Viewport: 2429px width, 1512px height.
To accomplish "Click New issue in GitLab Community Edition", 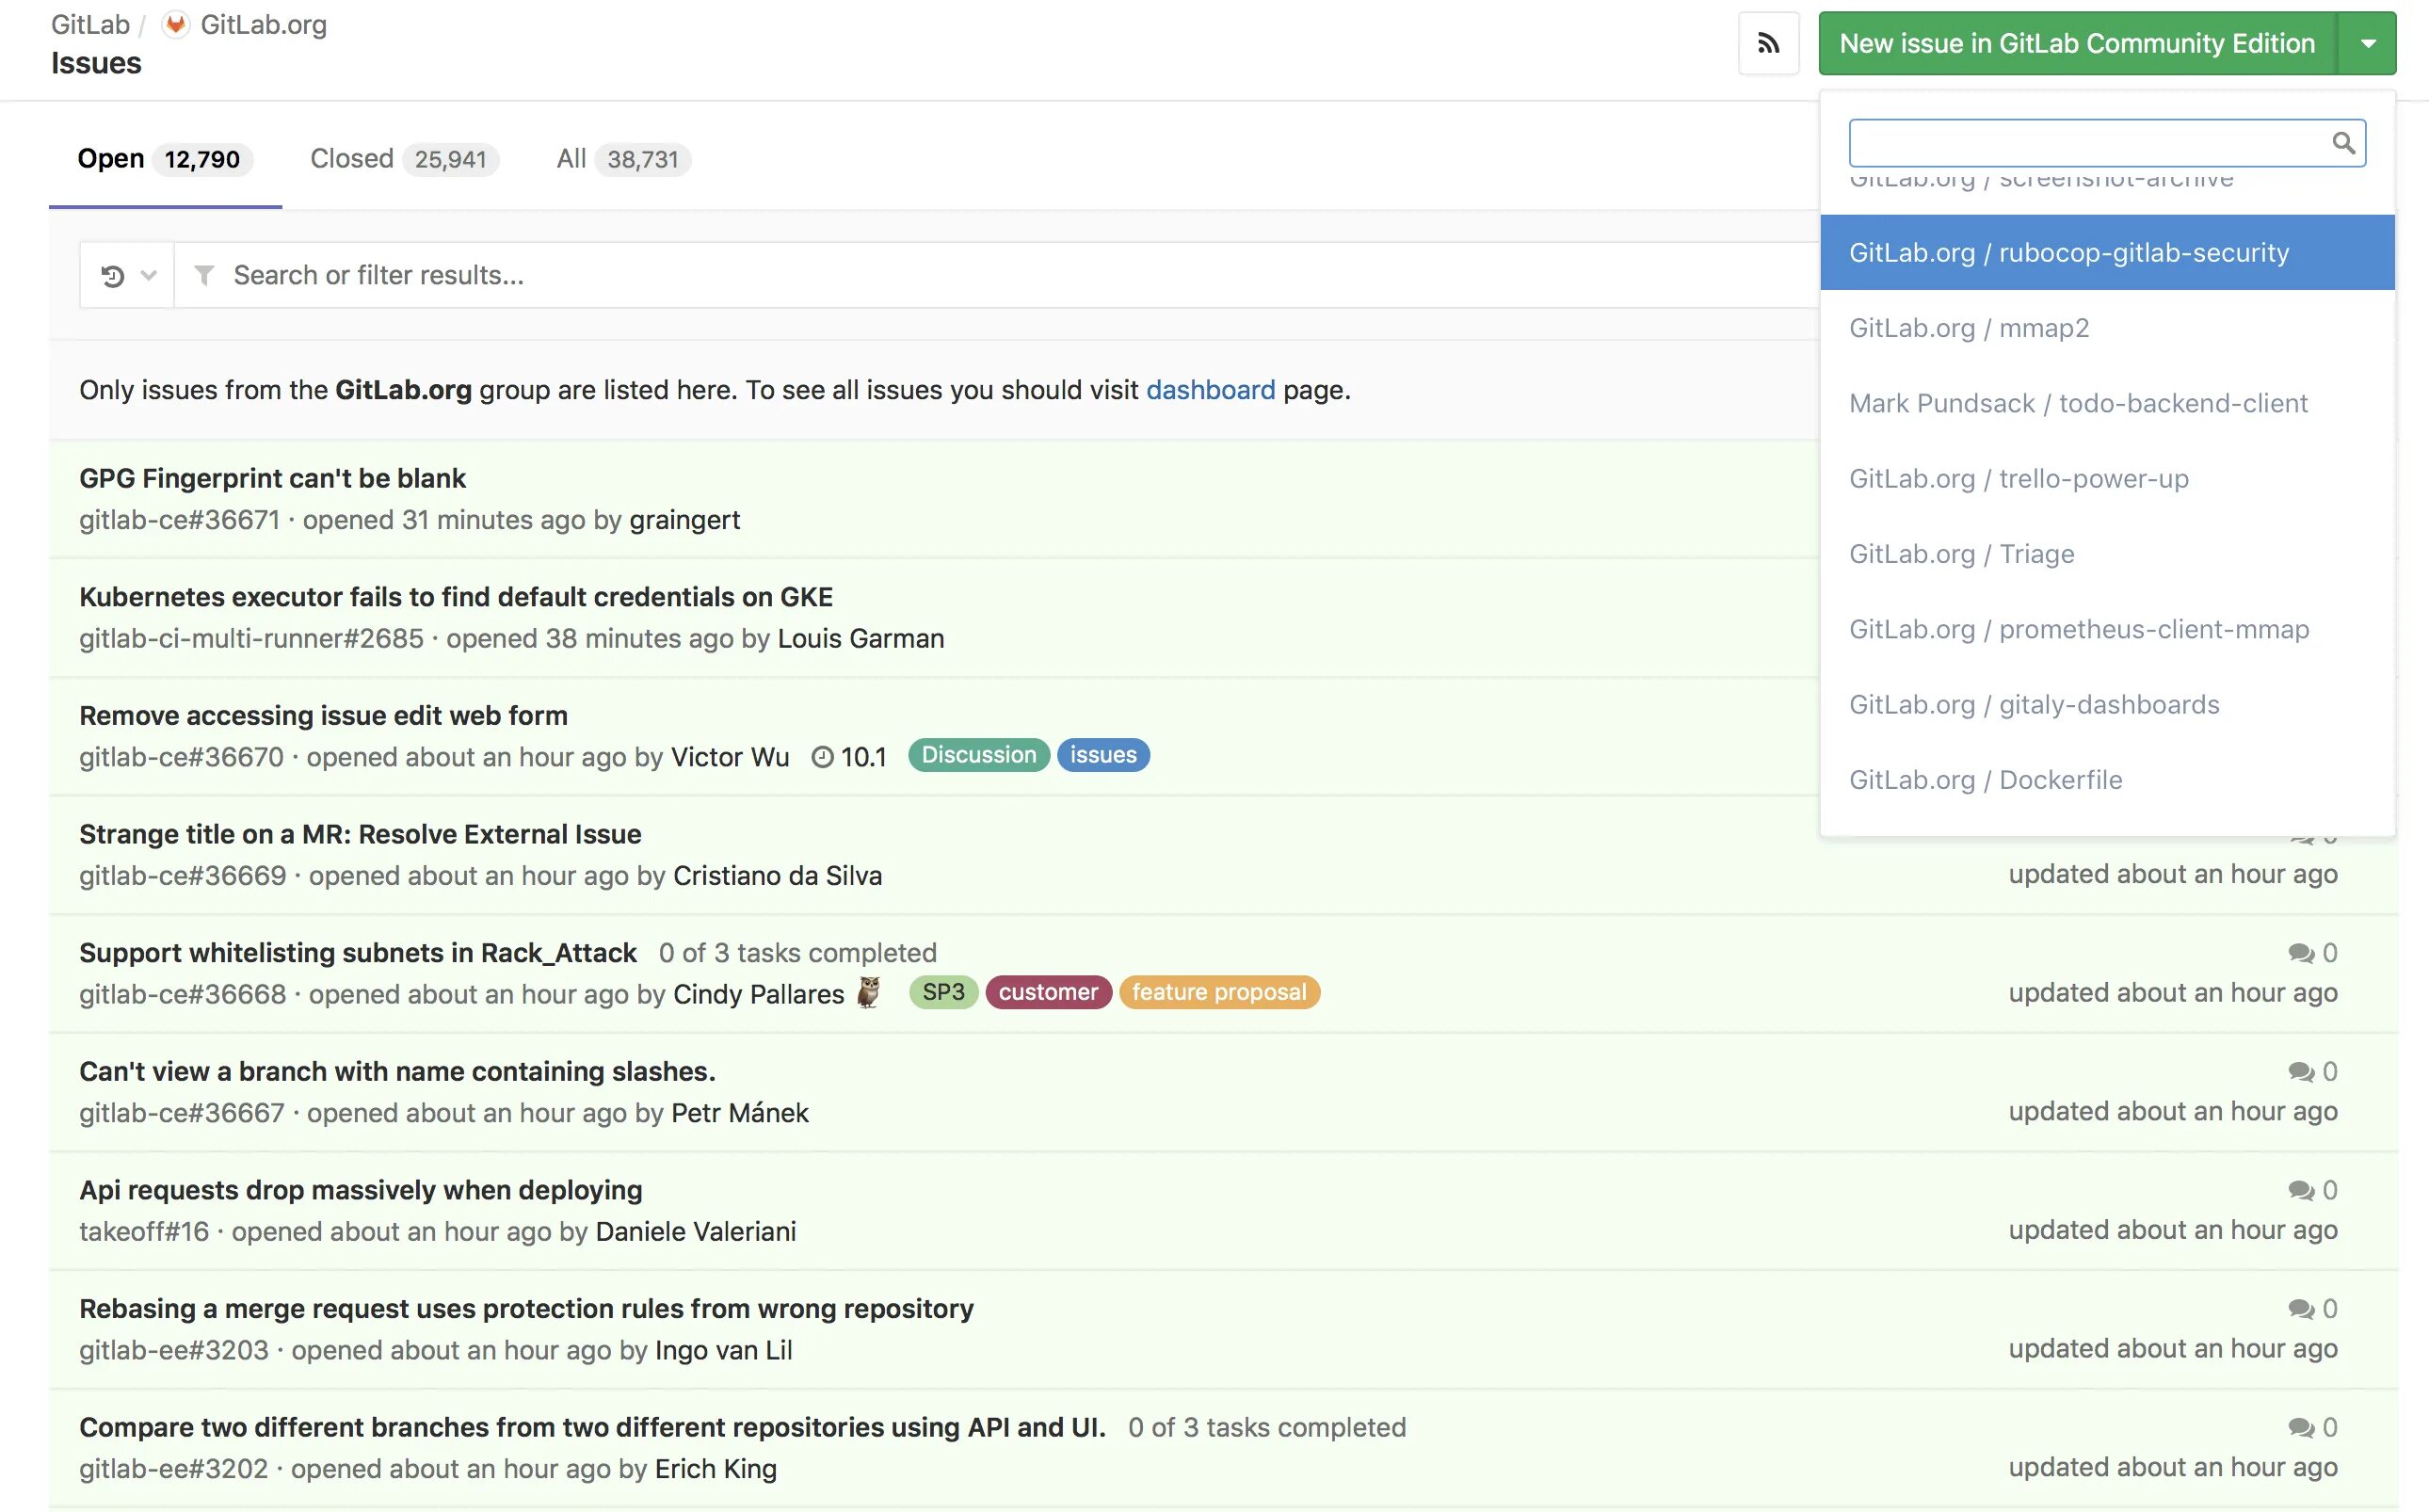I will [2077, 43].
